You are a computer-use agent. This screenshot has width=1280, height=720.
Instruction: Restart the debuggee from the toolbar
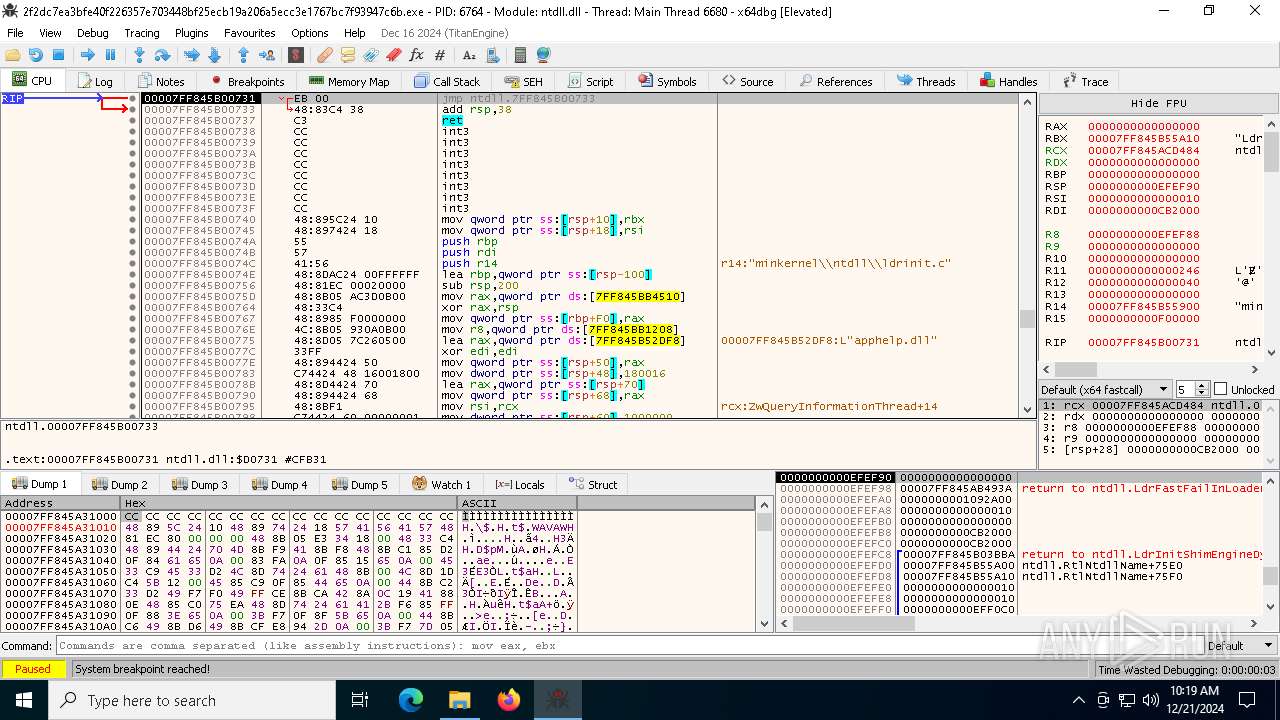[36, 55]
